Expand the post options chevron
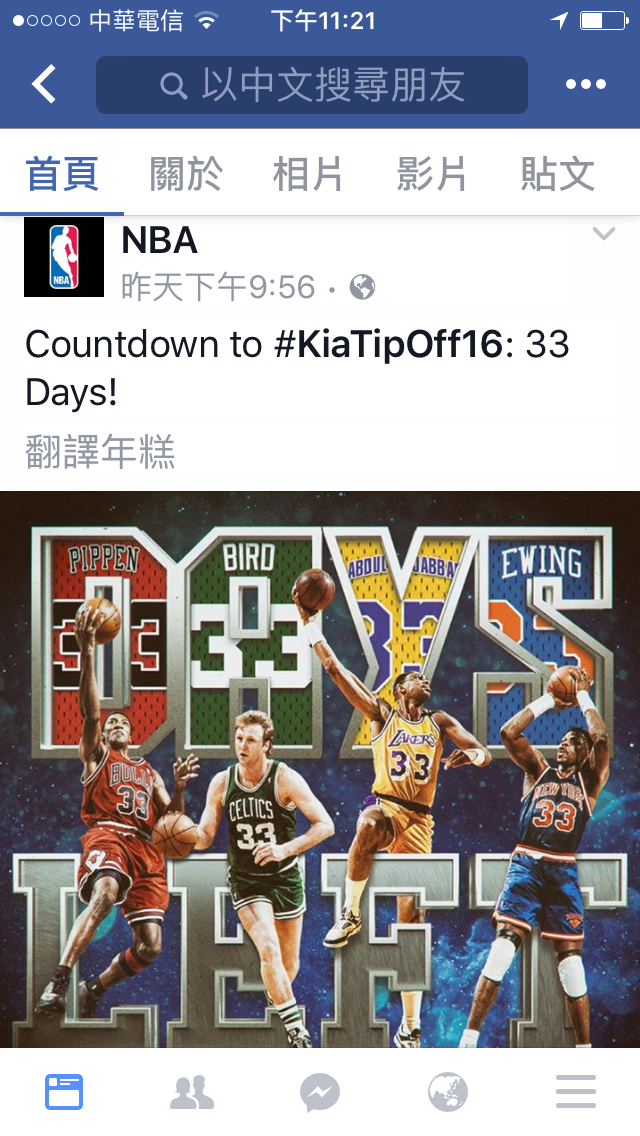 click(x=604, y=233)
